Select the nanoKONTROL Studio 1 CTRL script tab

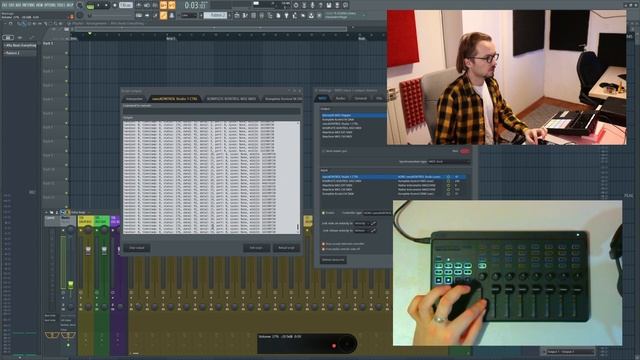[x=174, y=99]
